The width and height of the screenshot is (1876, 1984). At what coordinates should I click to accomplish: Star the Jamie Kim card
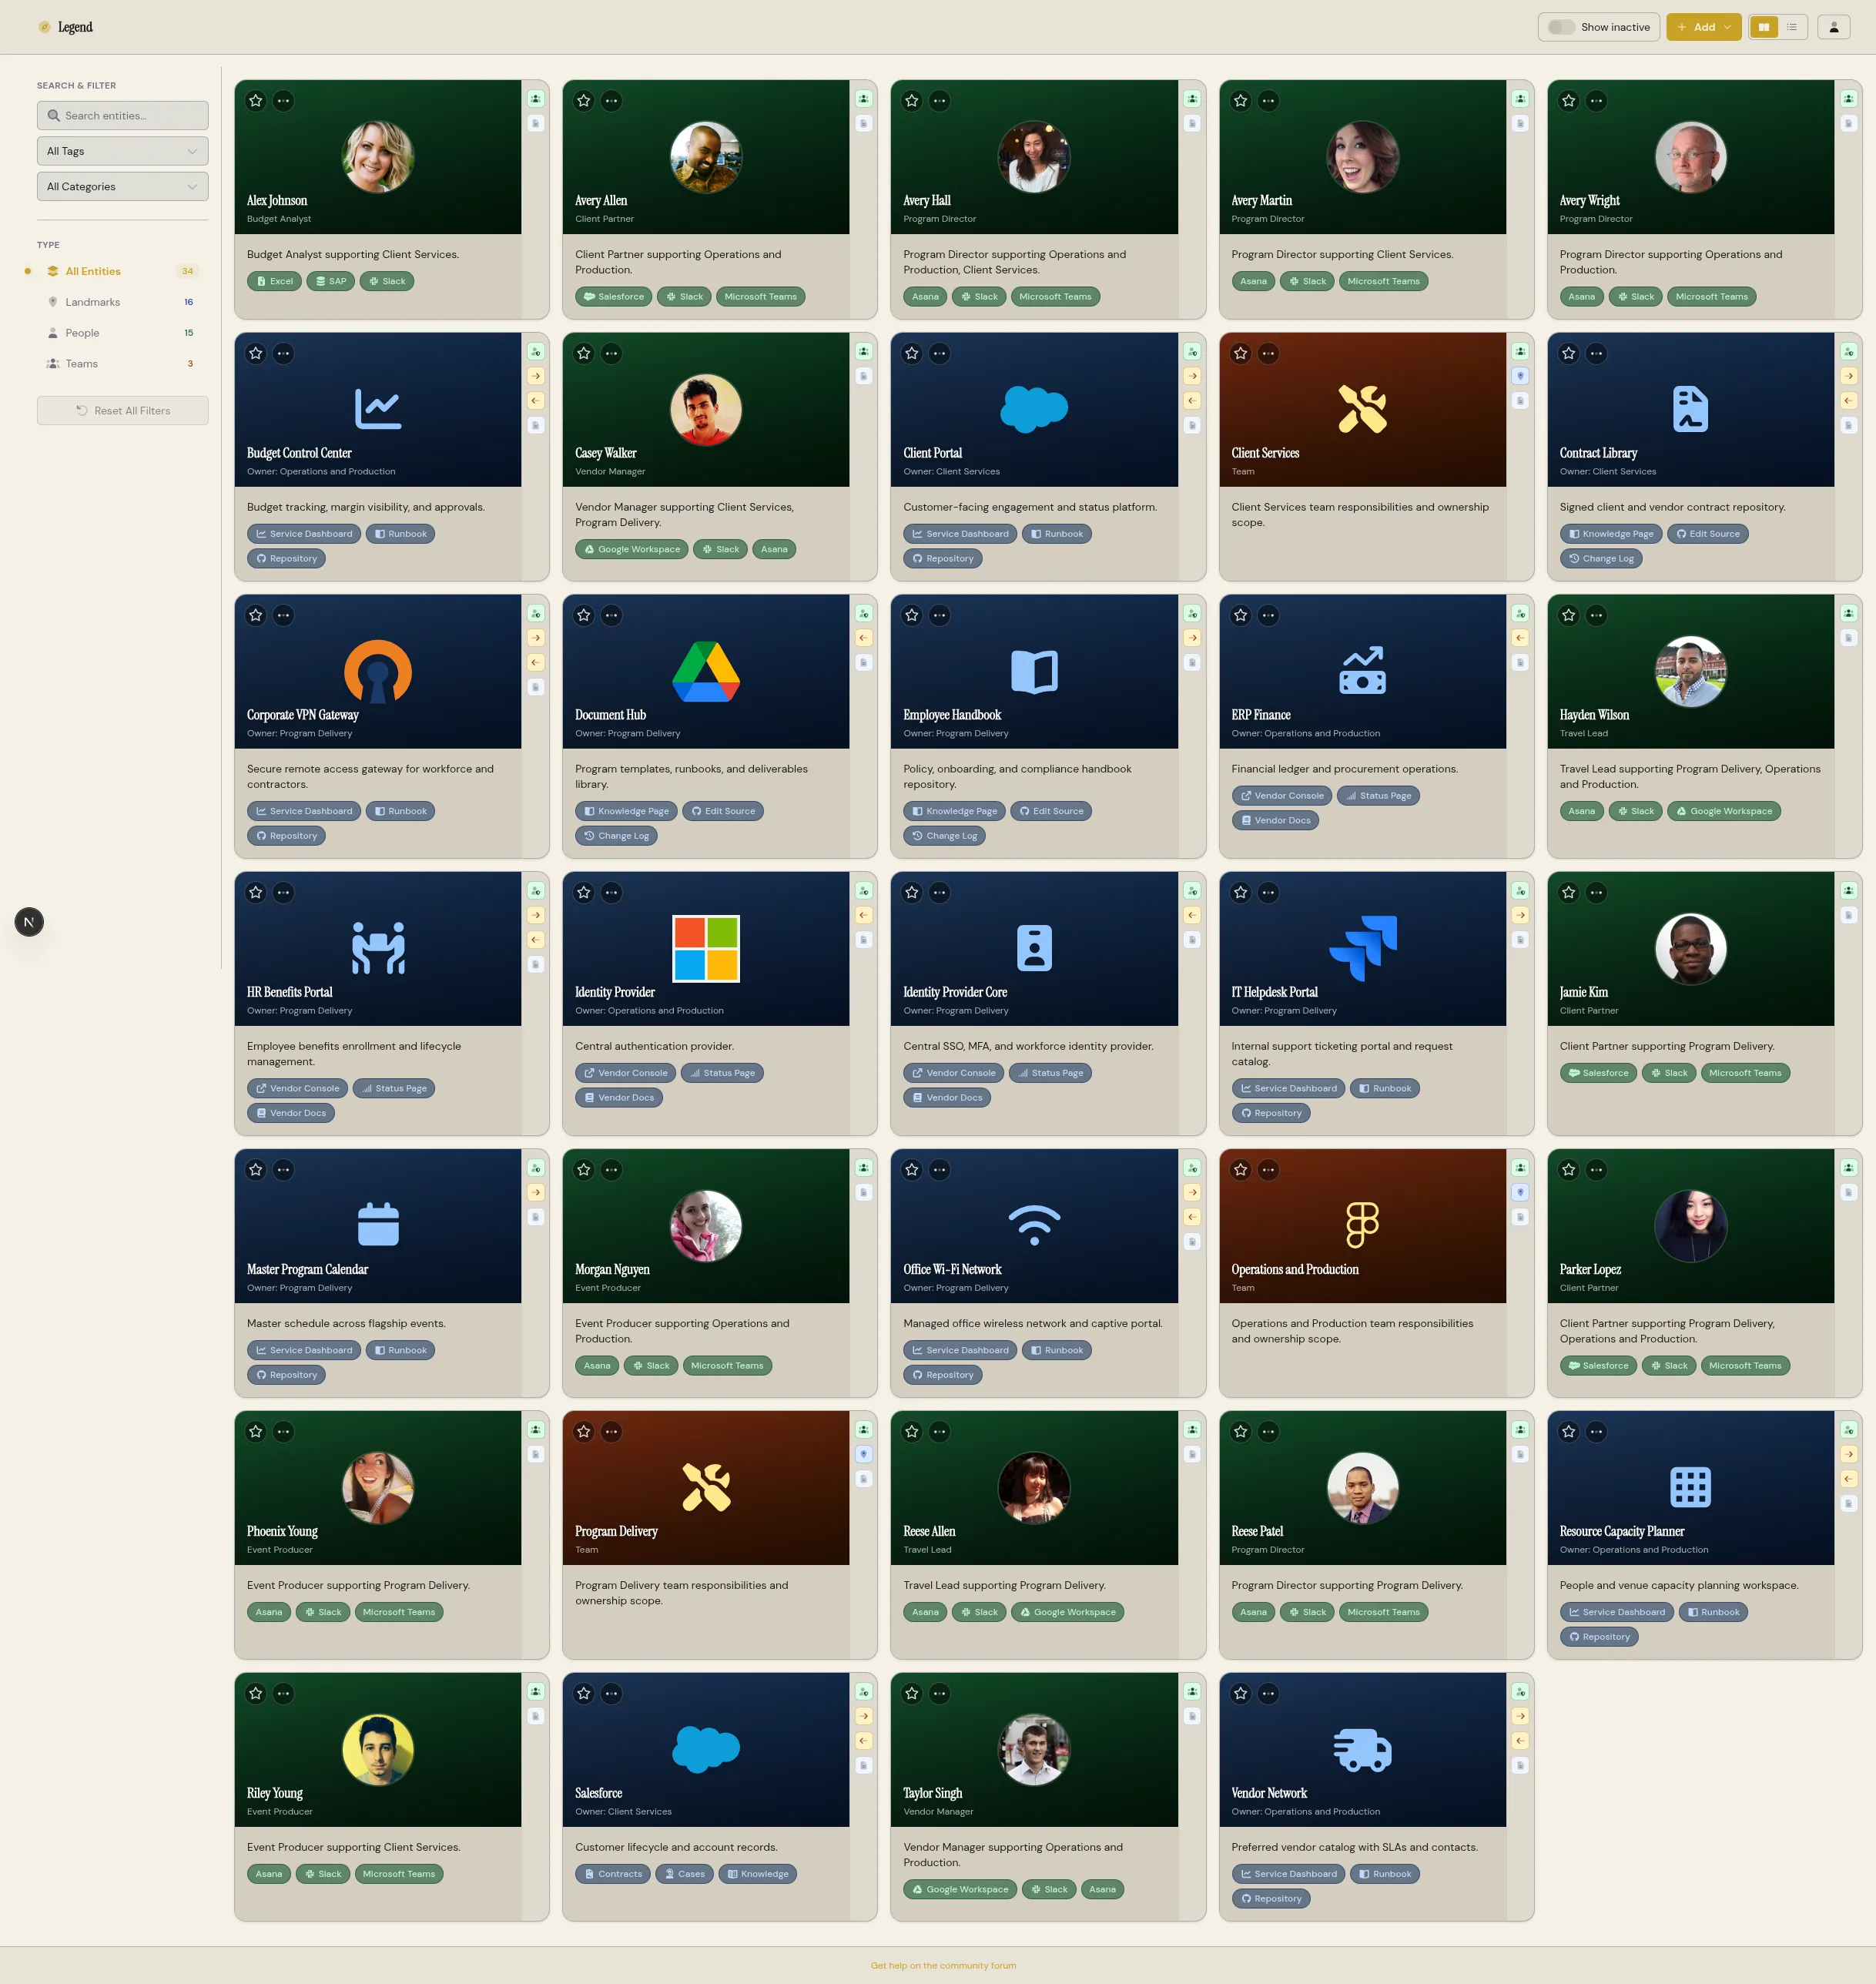tap(1569, 893)
